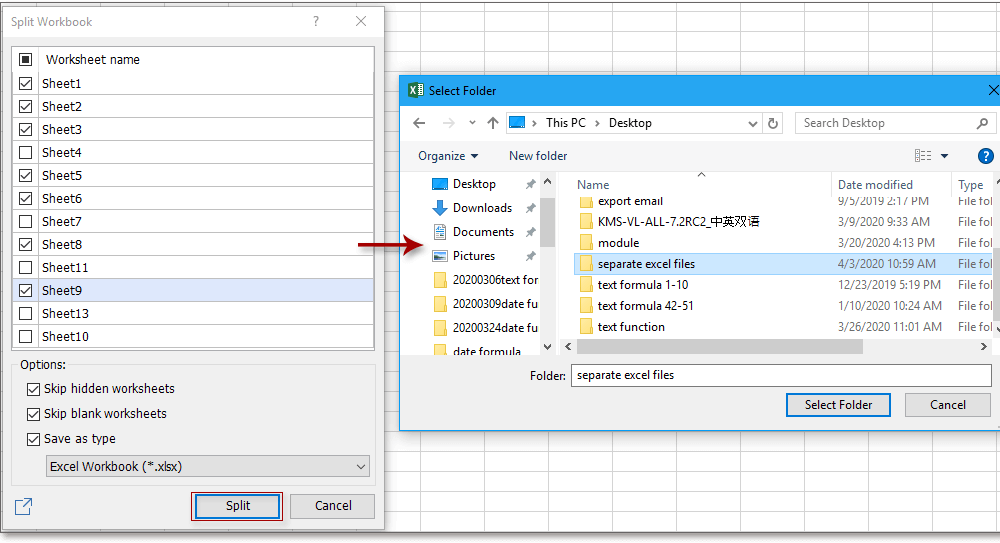Cancel the Select Folder dialog

coord(947,405)
